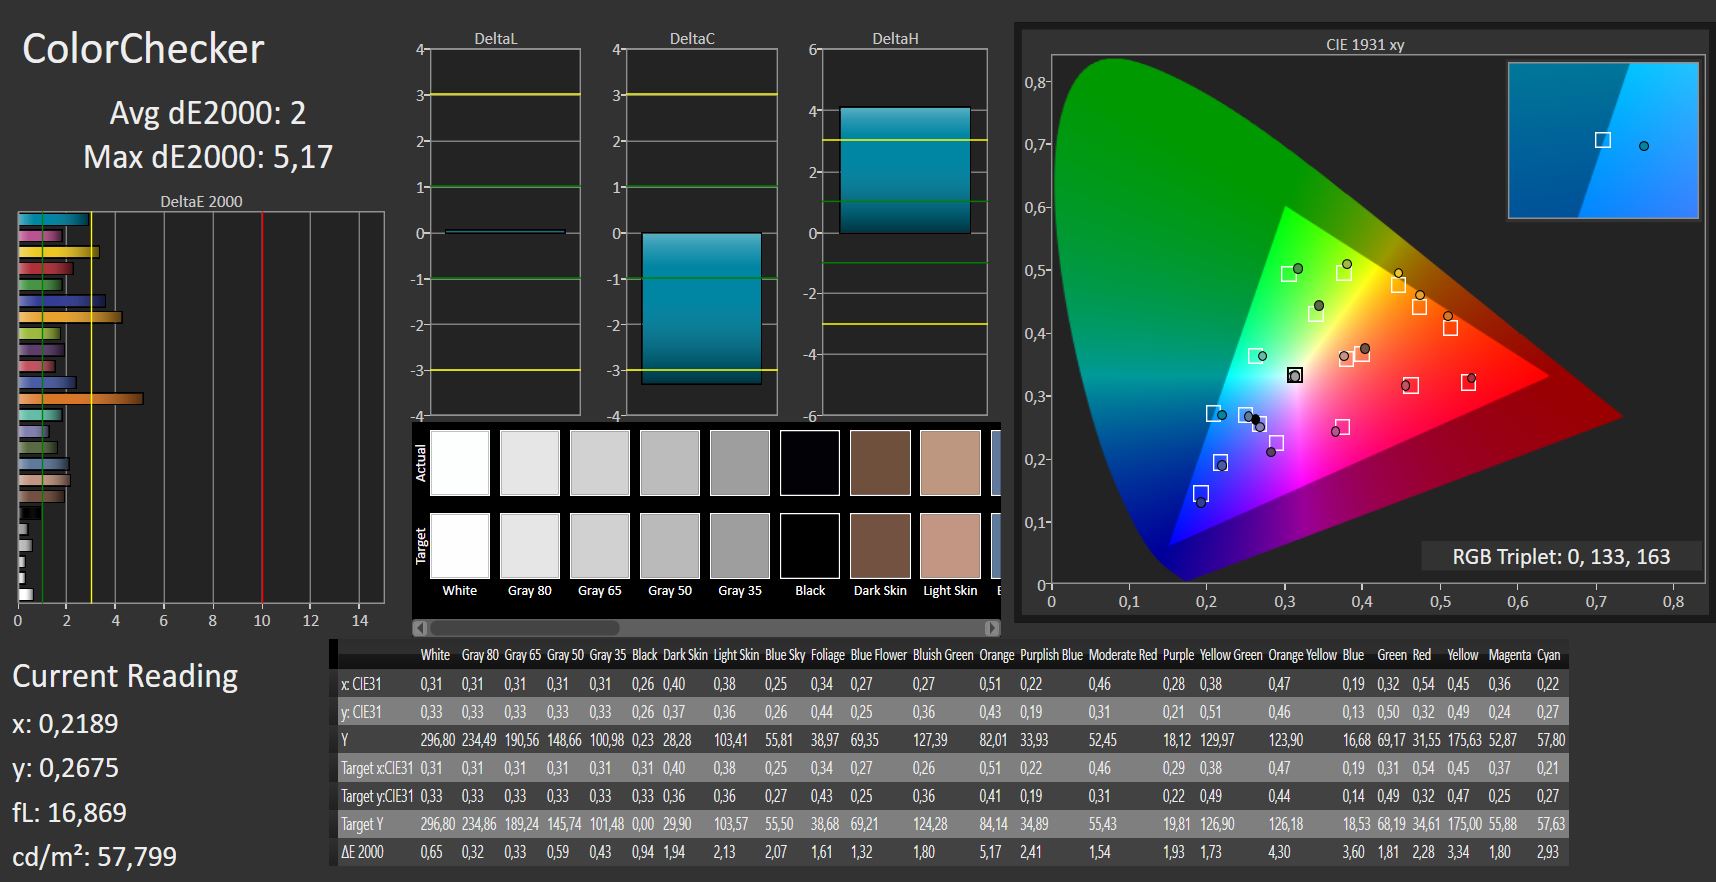Click the horizontal scrollbar thumb below swatches
The image size is (1716, 882).
pyautogui.click(x=524, y=628)
